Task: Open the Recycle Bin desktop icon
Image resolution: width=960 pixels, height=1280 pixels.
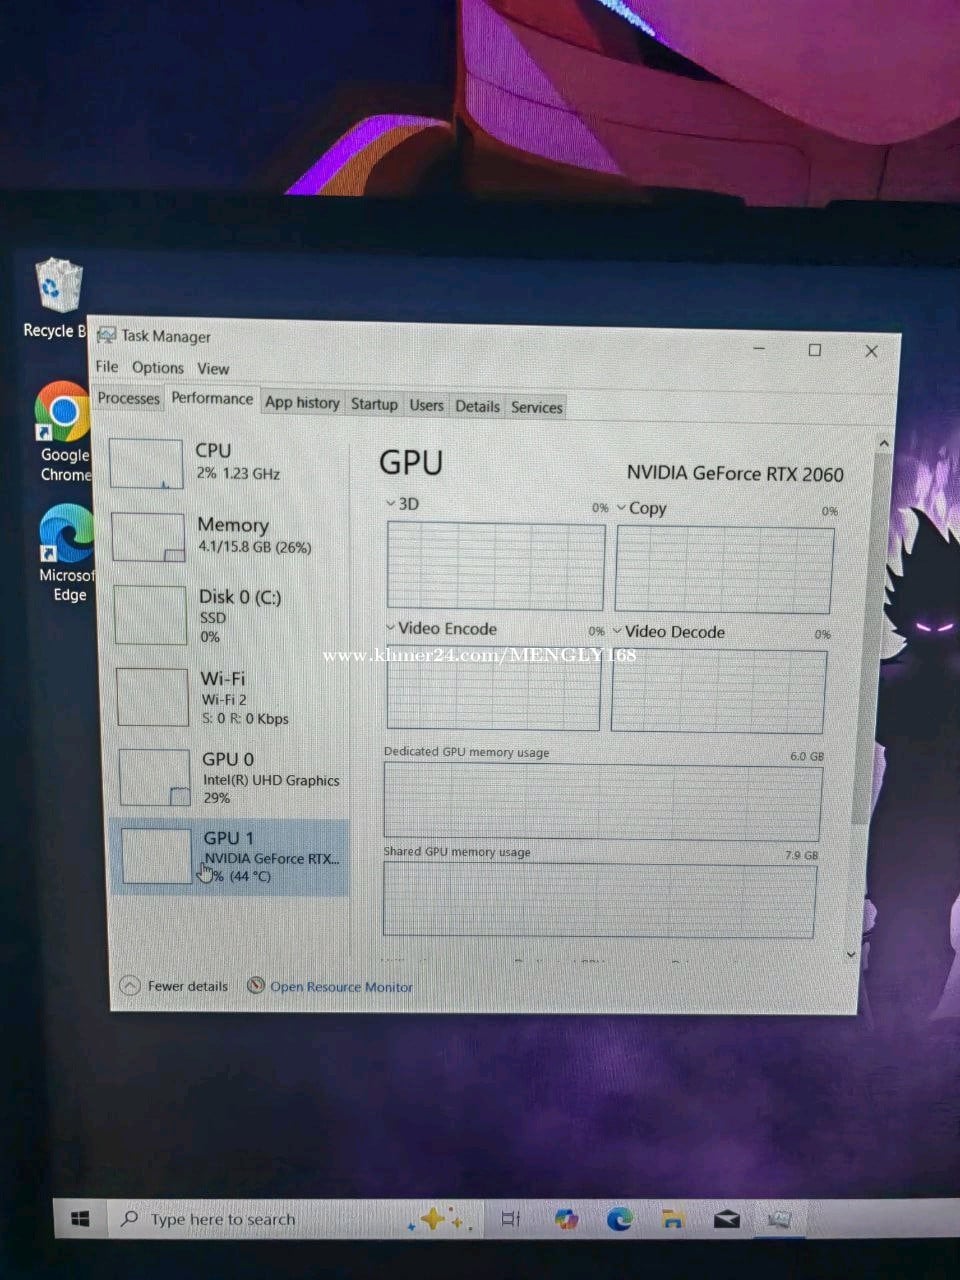Action: (58, 290)
